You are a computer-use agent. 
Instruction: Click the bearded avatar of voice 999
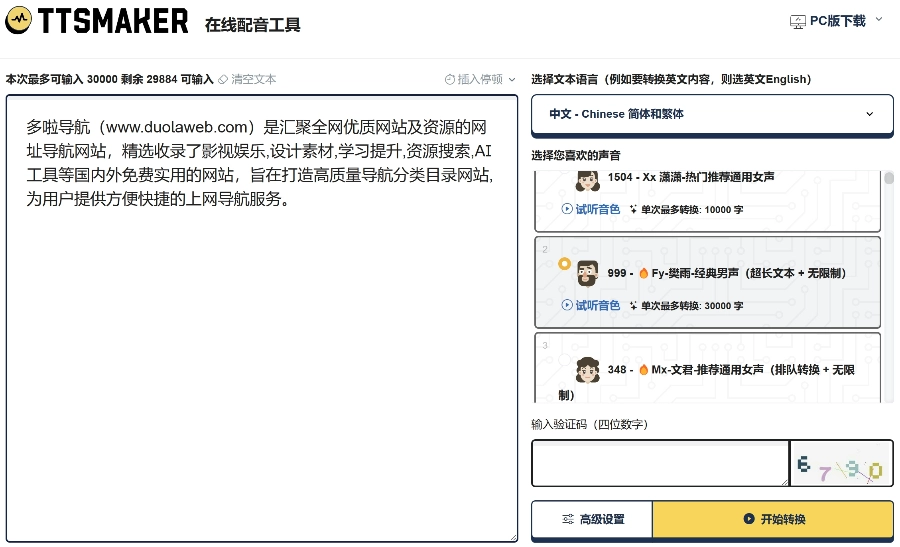click(587, 273)
